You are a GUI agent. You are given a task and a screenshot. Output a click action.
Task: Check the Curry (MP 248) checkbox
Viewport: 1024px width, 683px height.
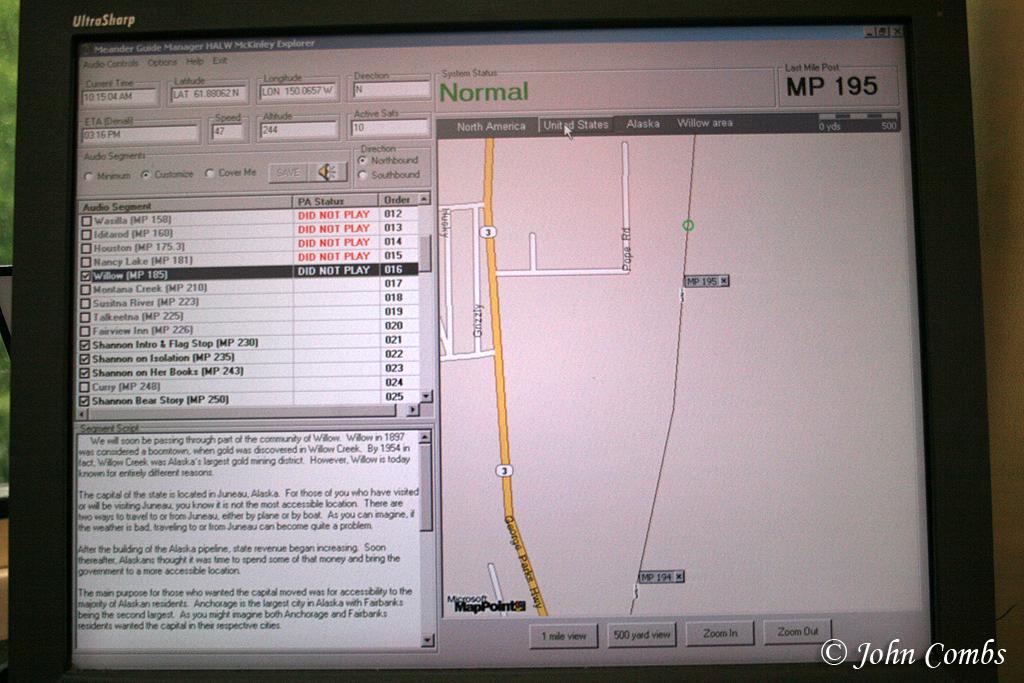click(x=84, y=387)
